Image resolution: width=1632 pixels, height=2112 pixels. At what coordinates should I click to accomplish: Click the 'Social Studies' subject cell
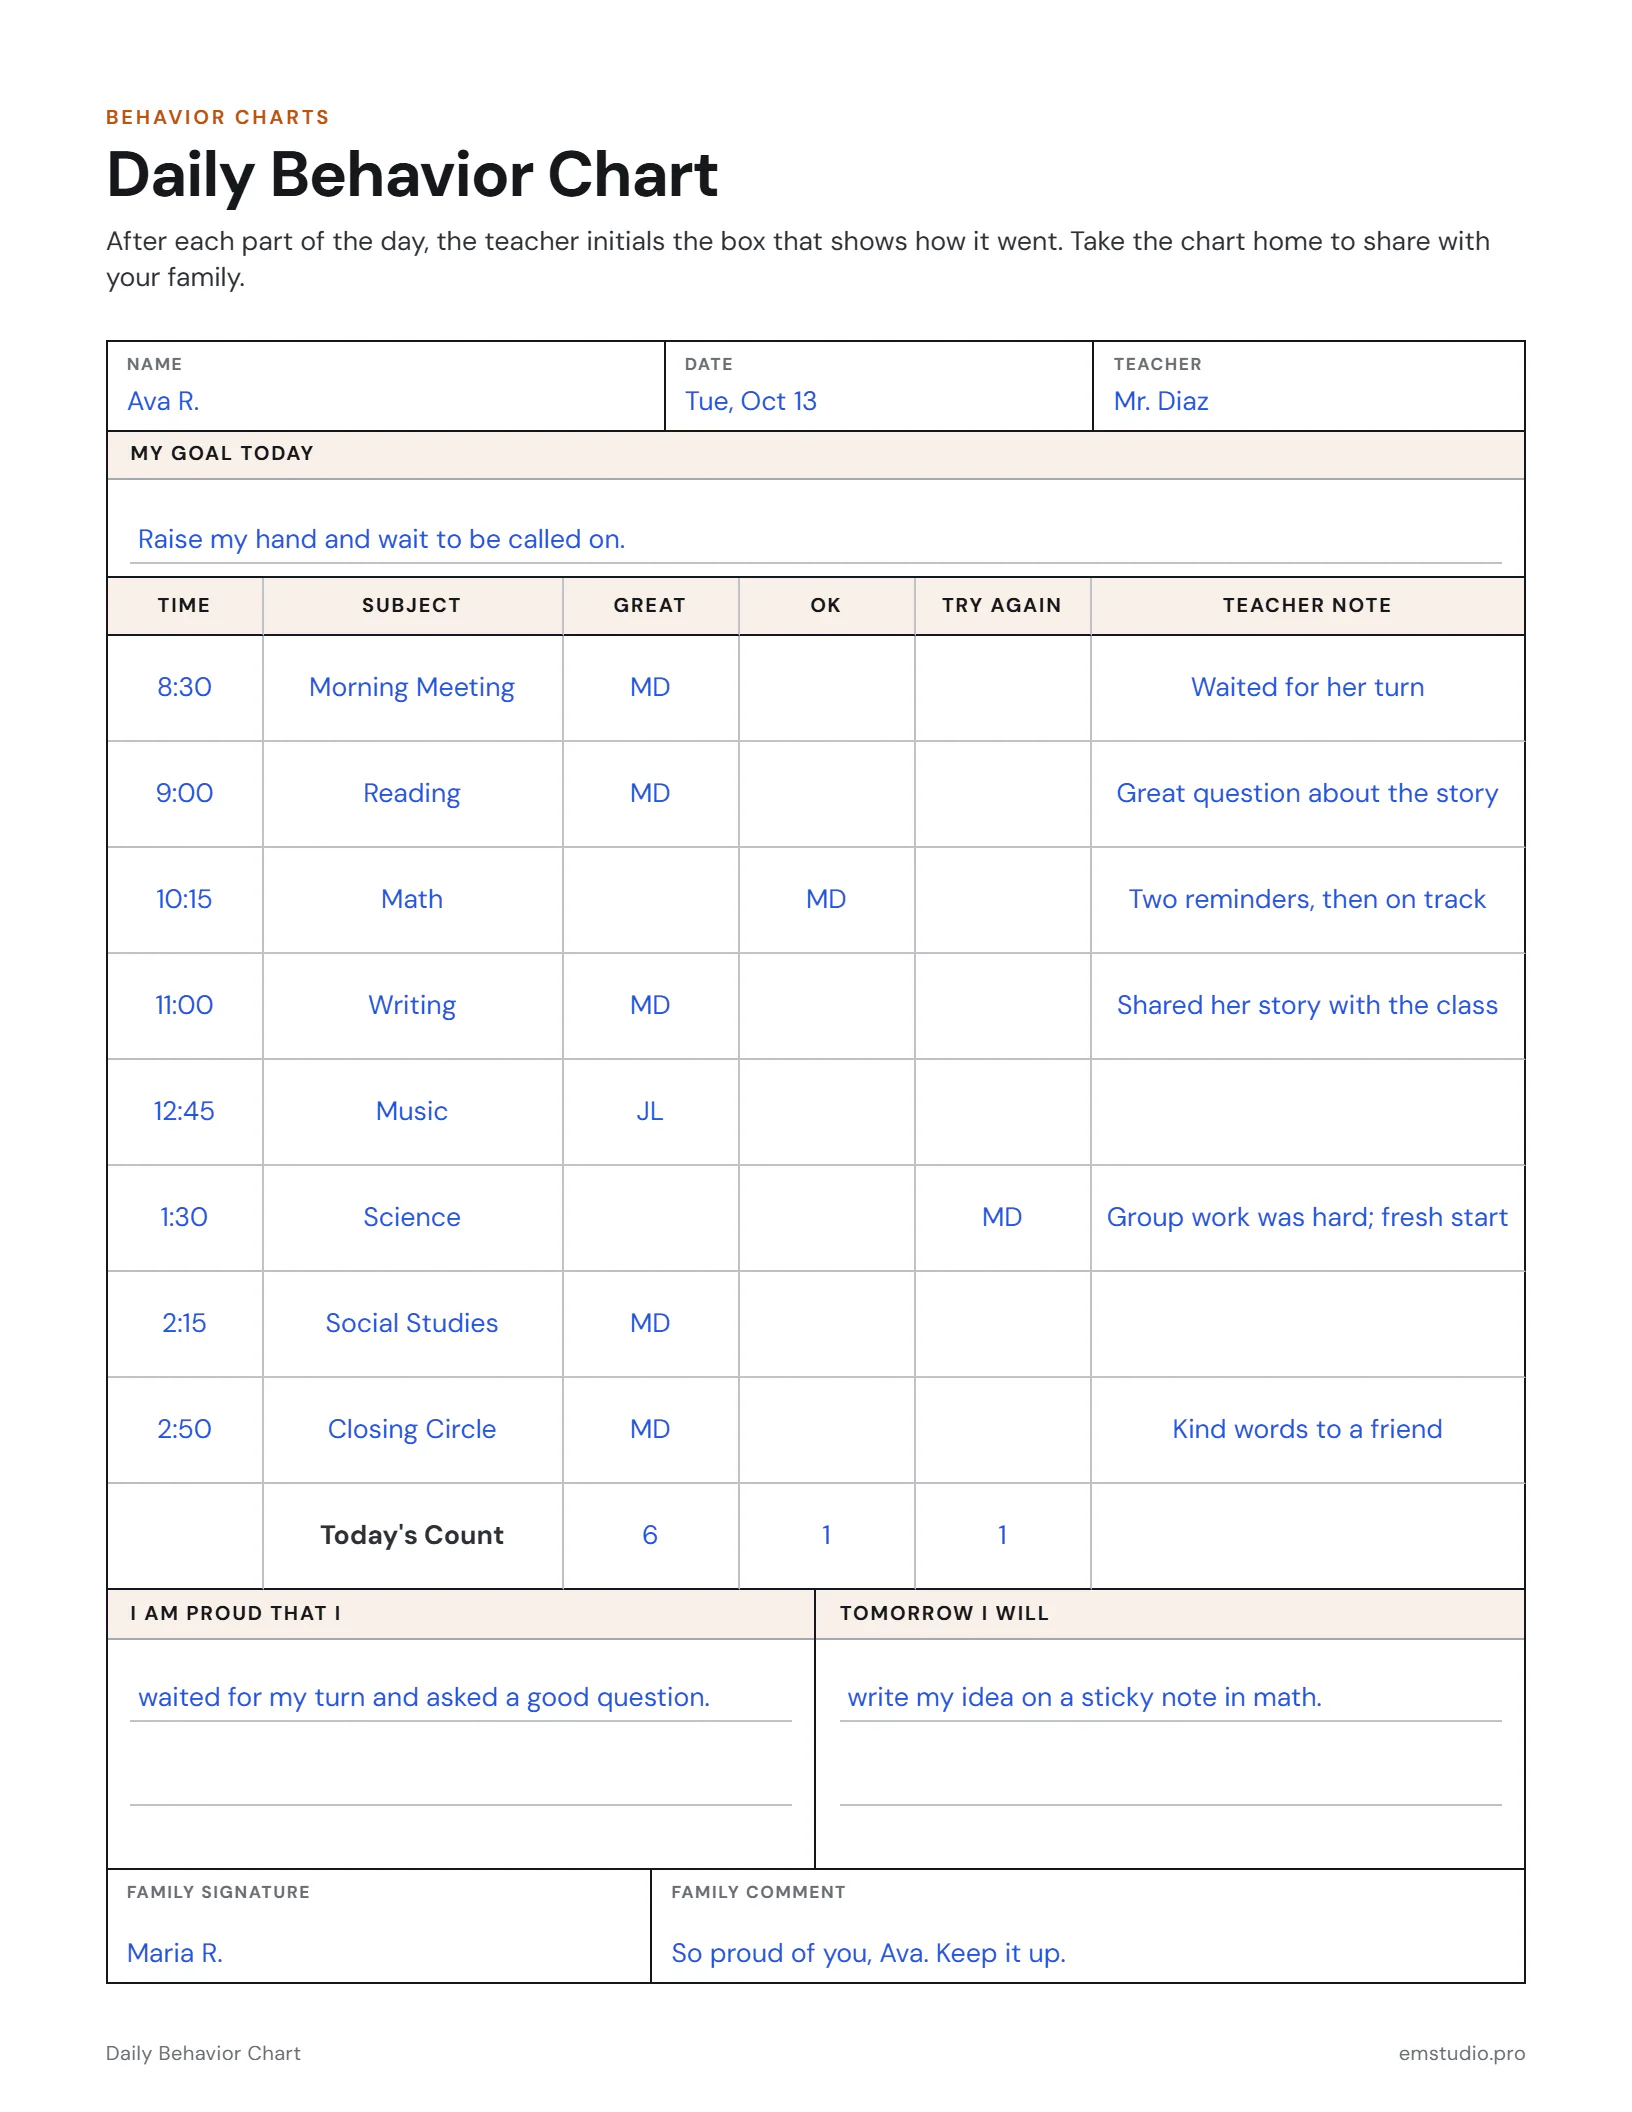pyautogui.click(x=412, y=1324)
